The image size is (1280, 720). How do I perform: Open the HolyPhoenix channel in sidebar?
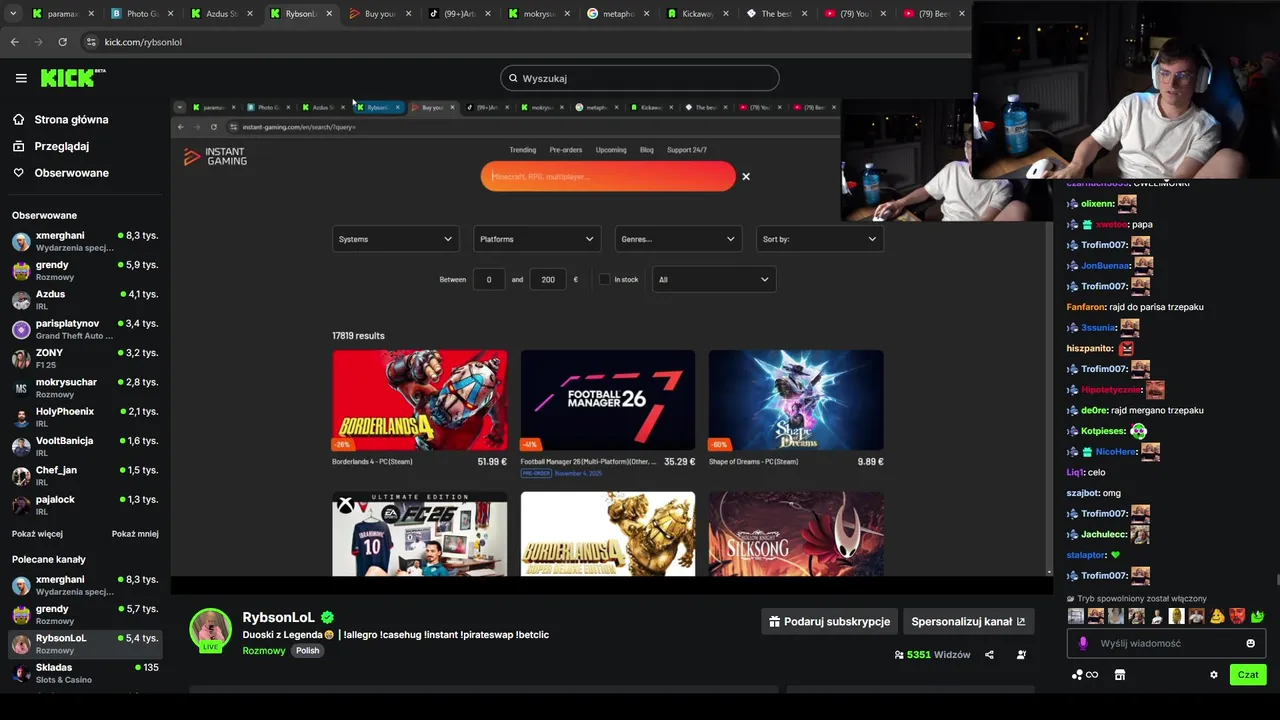click(85, 417)
